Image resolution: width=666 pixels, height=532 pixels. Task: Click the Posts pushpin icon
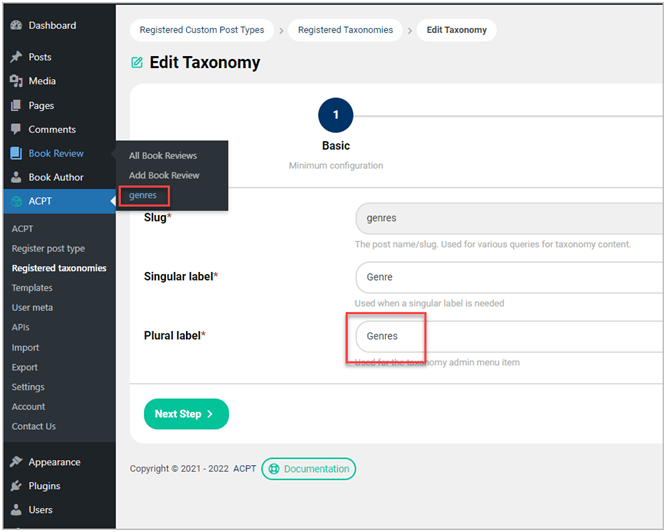(x=16, y=57)
